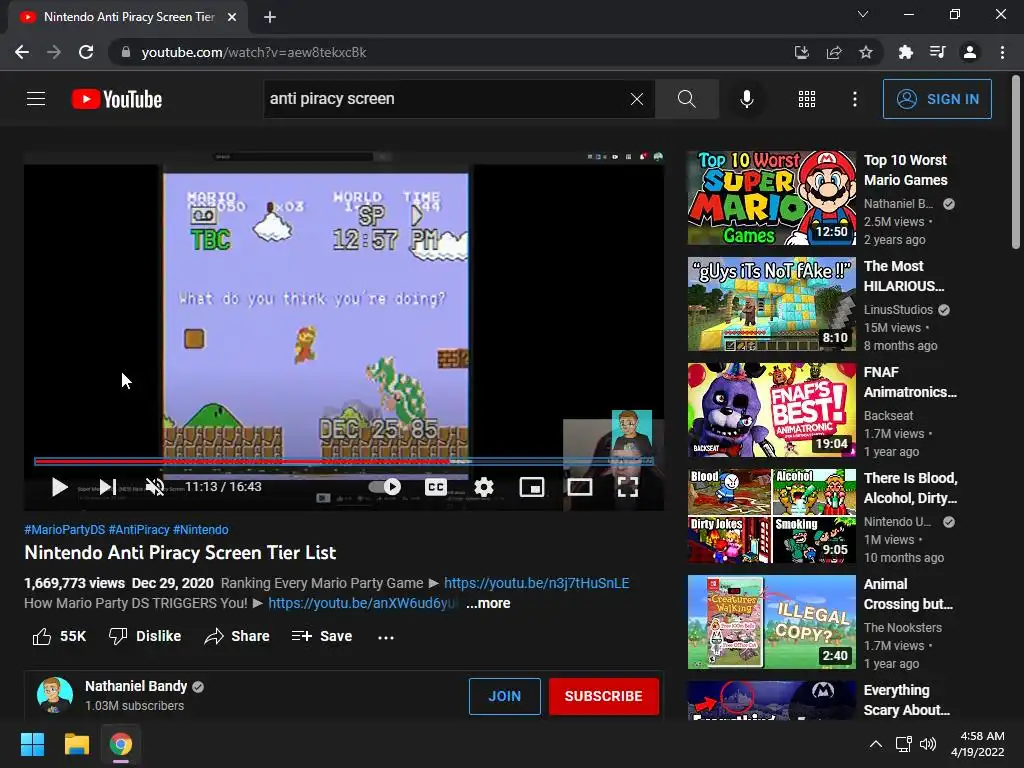Viewport: 1024px width, 768px height.
Task: Open the YouTube guide hamburger menu
Action: (36, 99)
